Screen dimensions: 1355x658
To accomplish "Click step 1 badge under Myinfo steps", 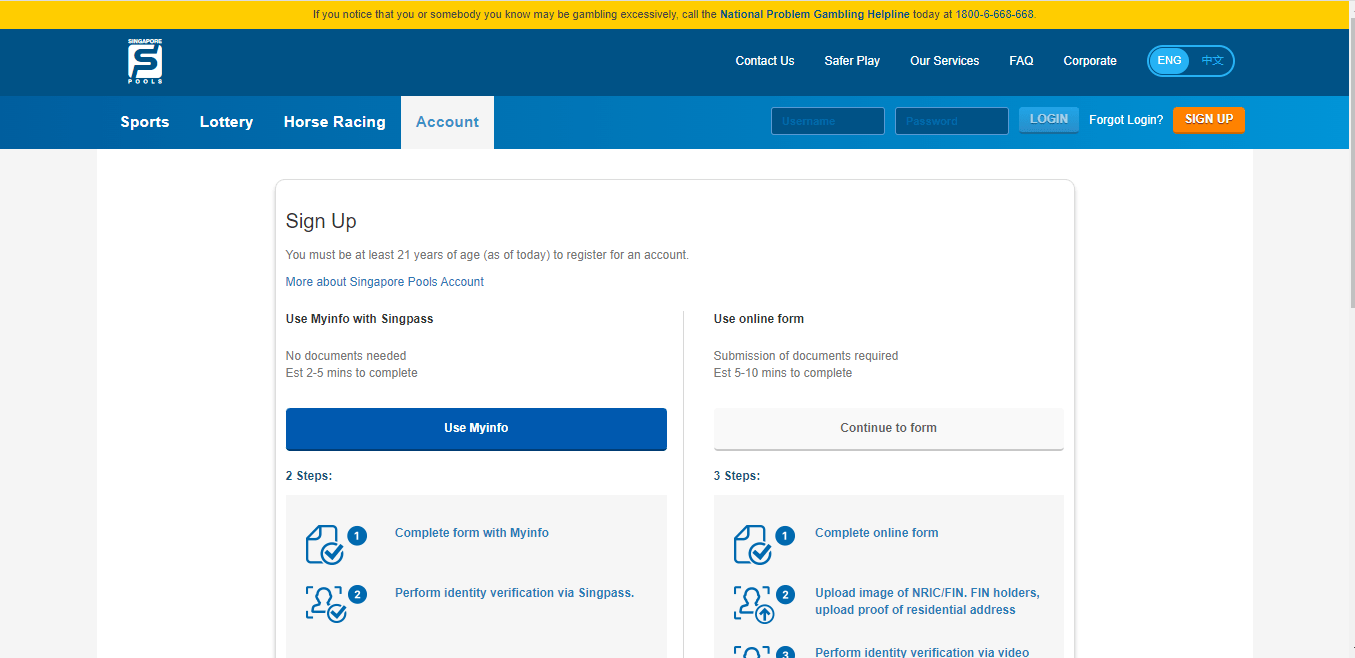I will (358, 536).
